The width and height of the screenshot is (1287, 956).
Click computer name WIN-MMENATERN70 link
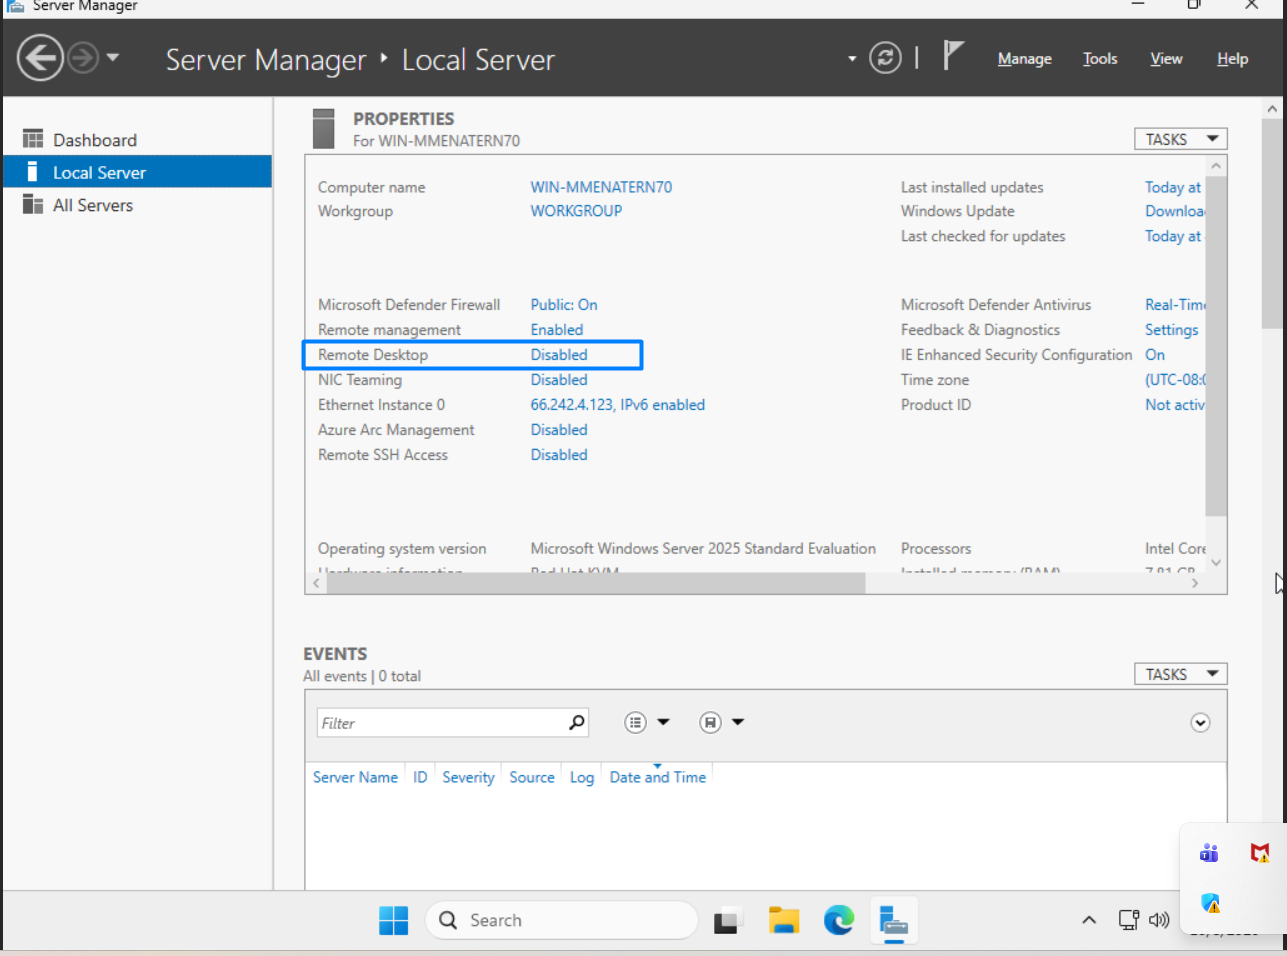(601, 187)
